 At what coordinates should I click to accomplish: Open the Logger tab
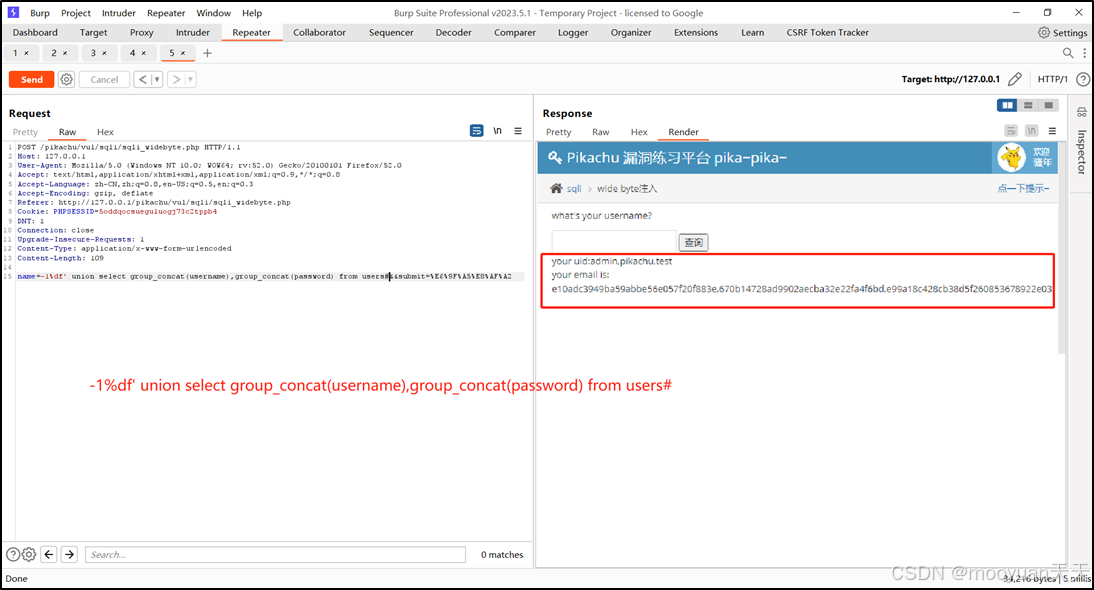(573, 33)
